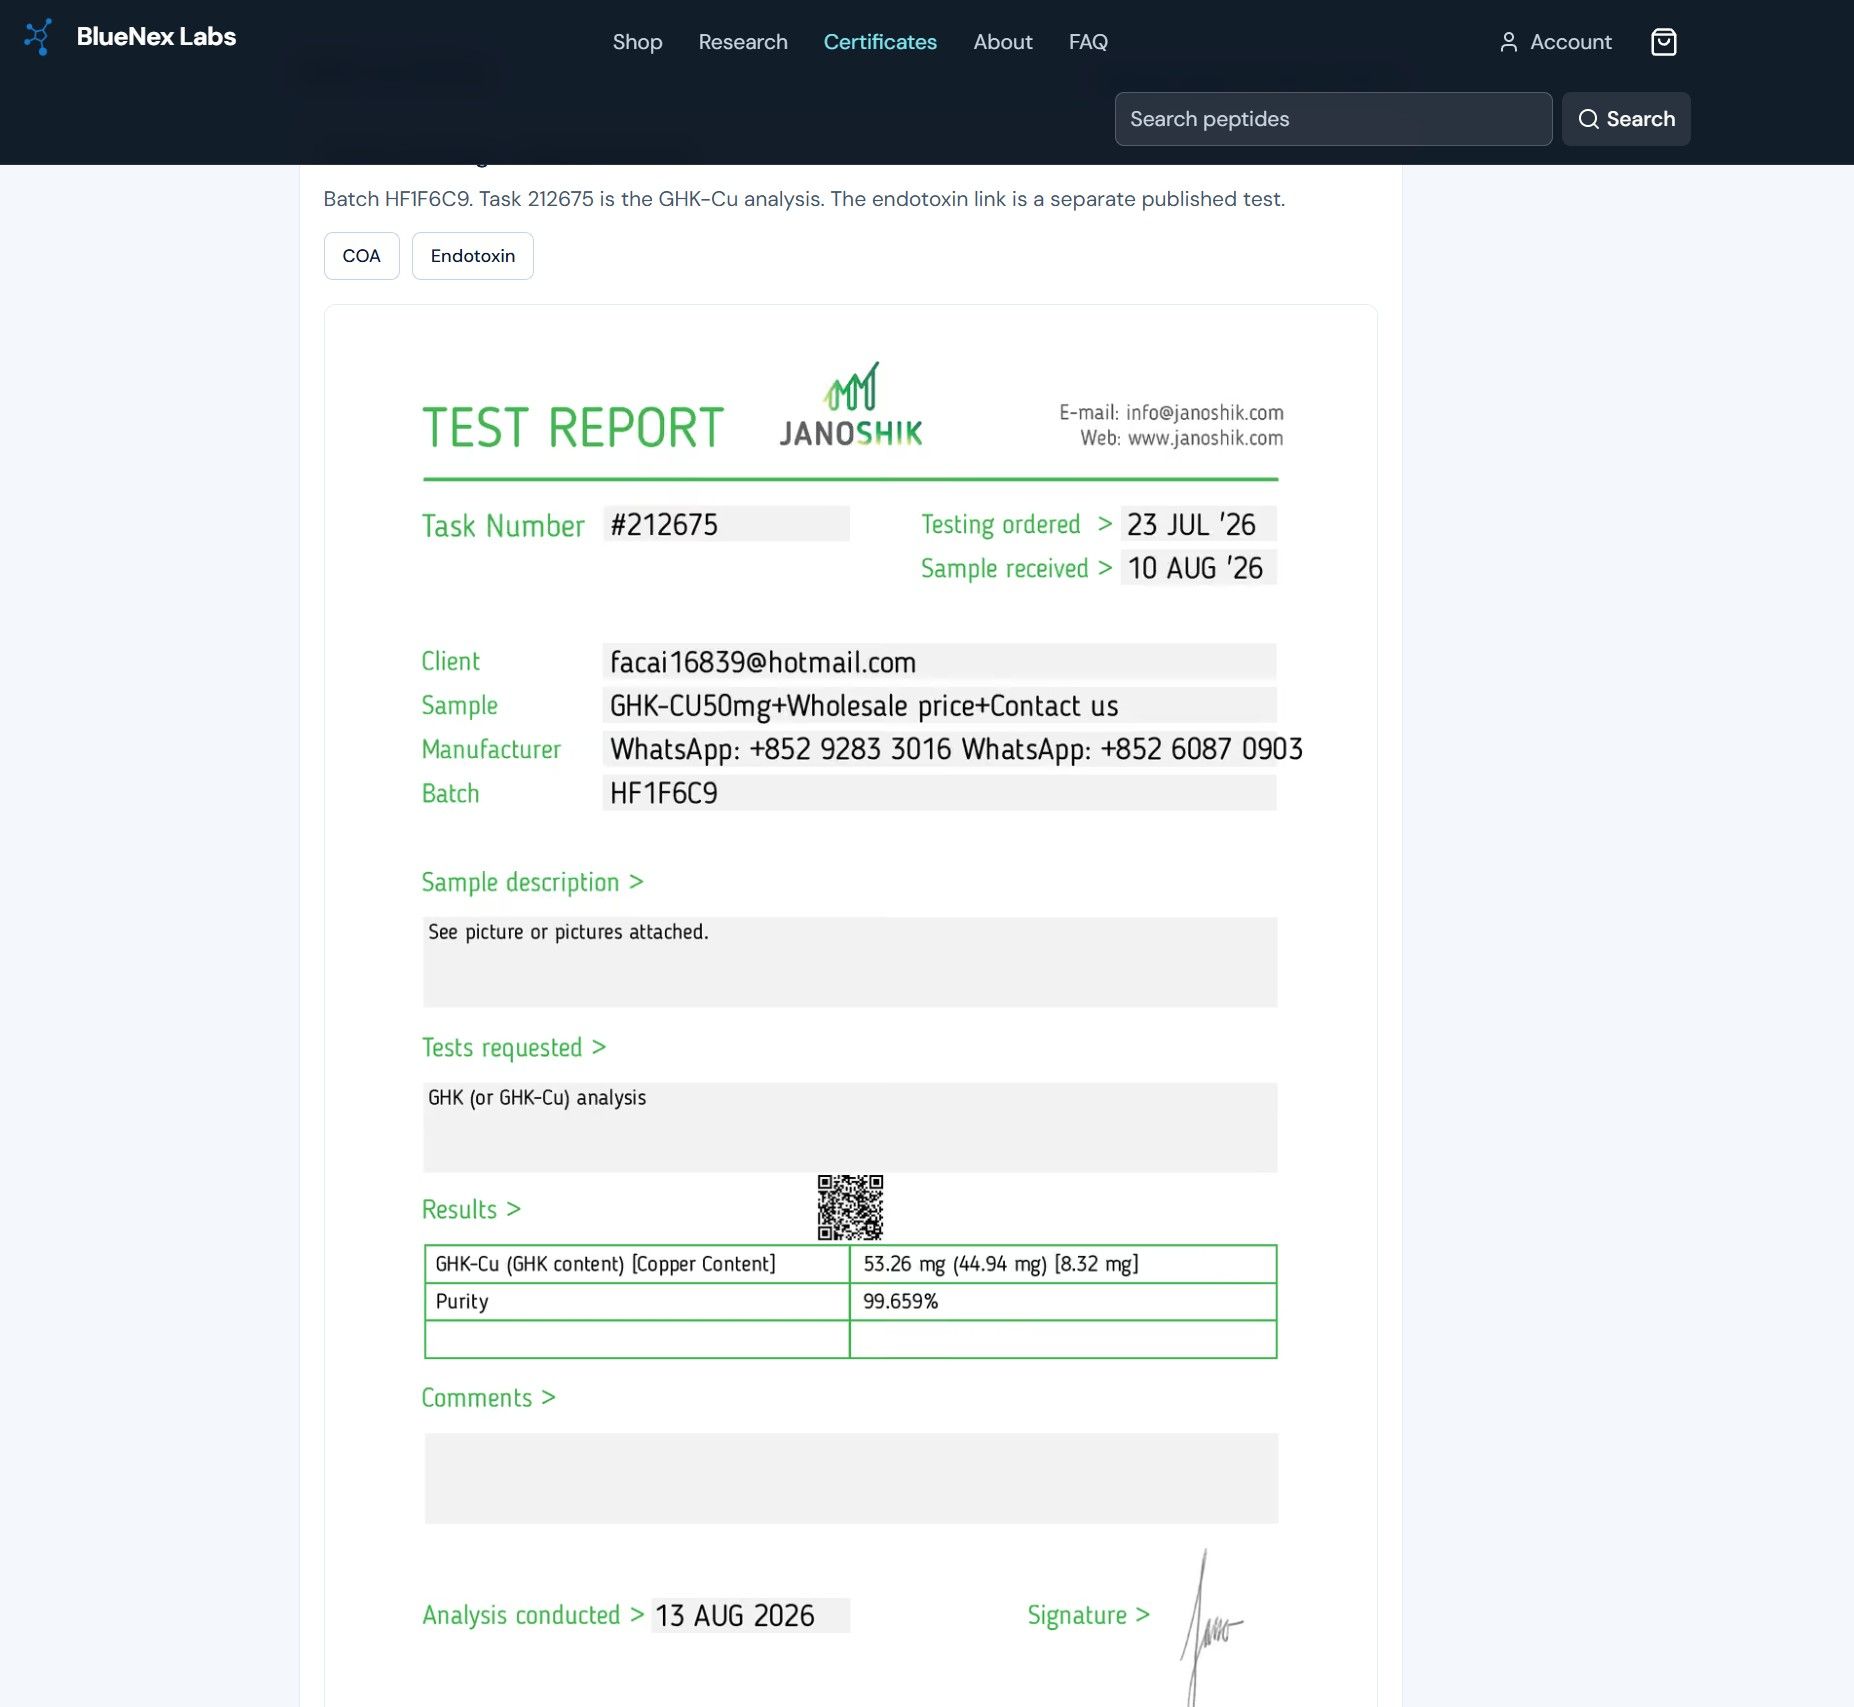Open the Endotoxin test link button

point(473,256)
